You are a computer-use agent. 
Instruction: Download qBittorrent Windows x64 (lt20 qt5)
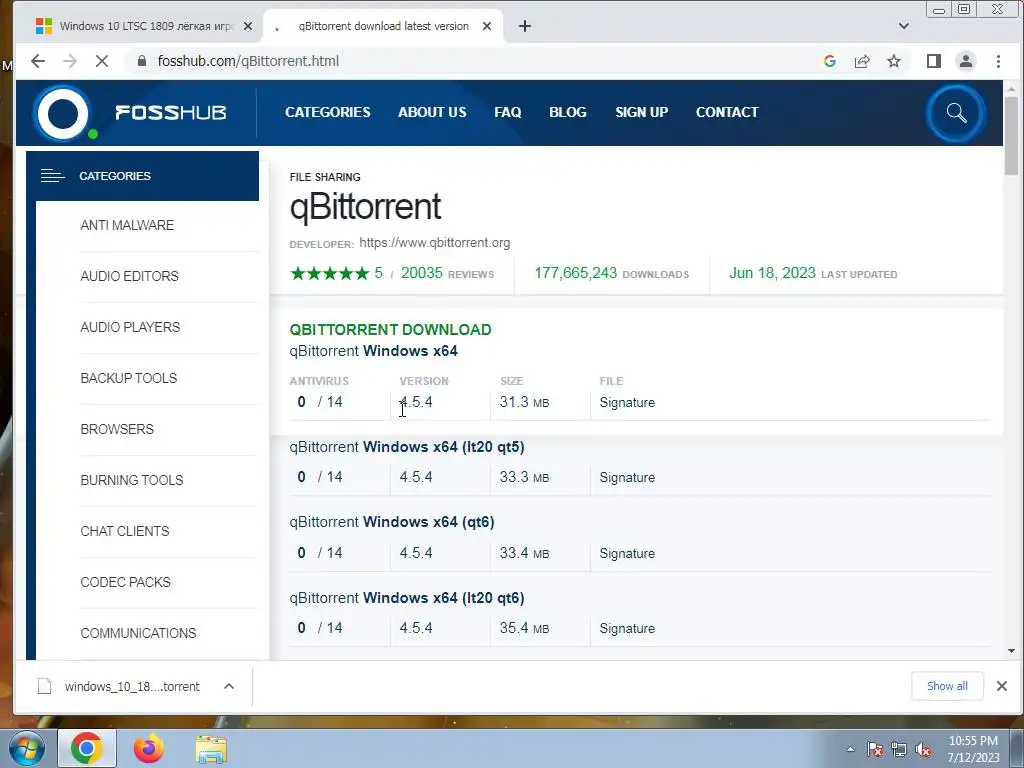(407, 447)
